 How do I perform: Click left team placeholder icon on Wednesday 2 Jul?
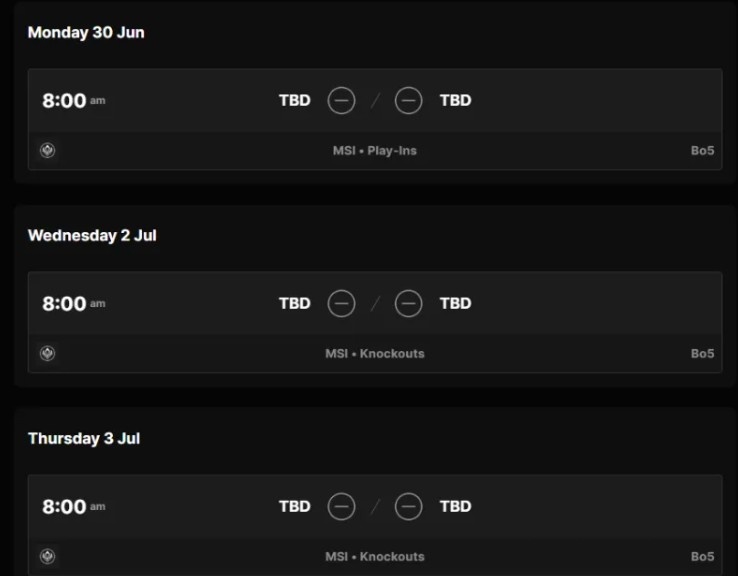click(342, 303)
